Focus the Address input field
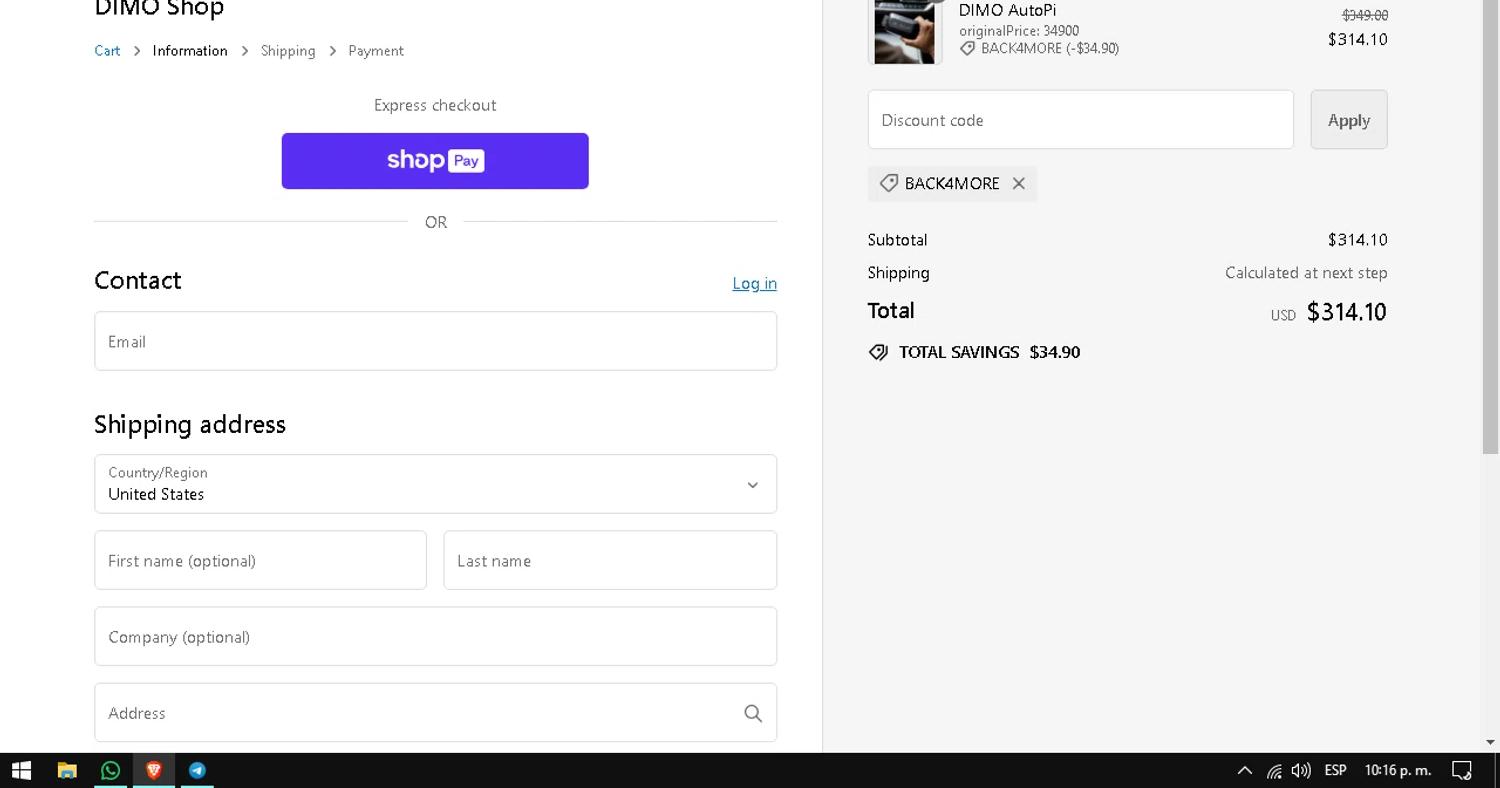1500x788 pixels. (436, 713)
